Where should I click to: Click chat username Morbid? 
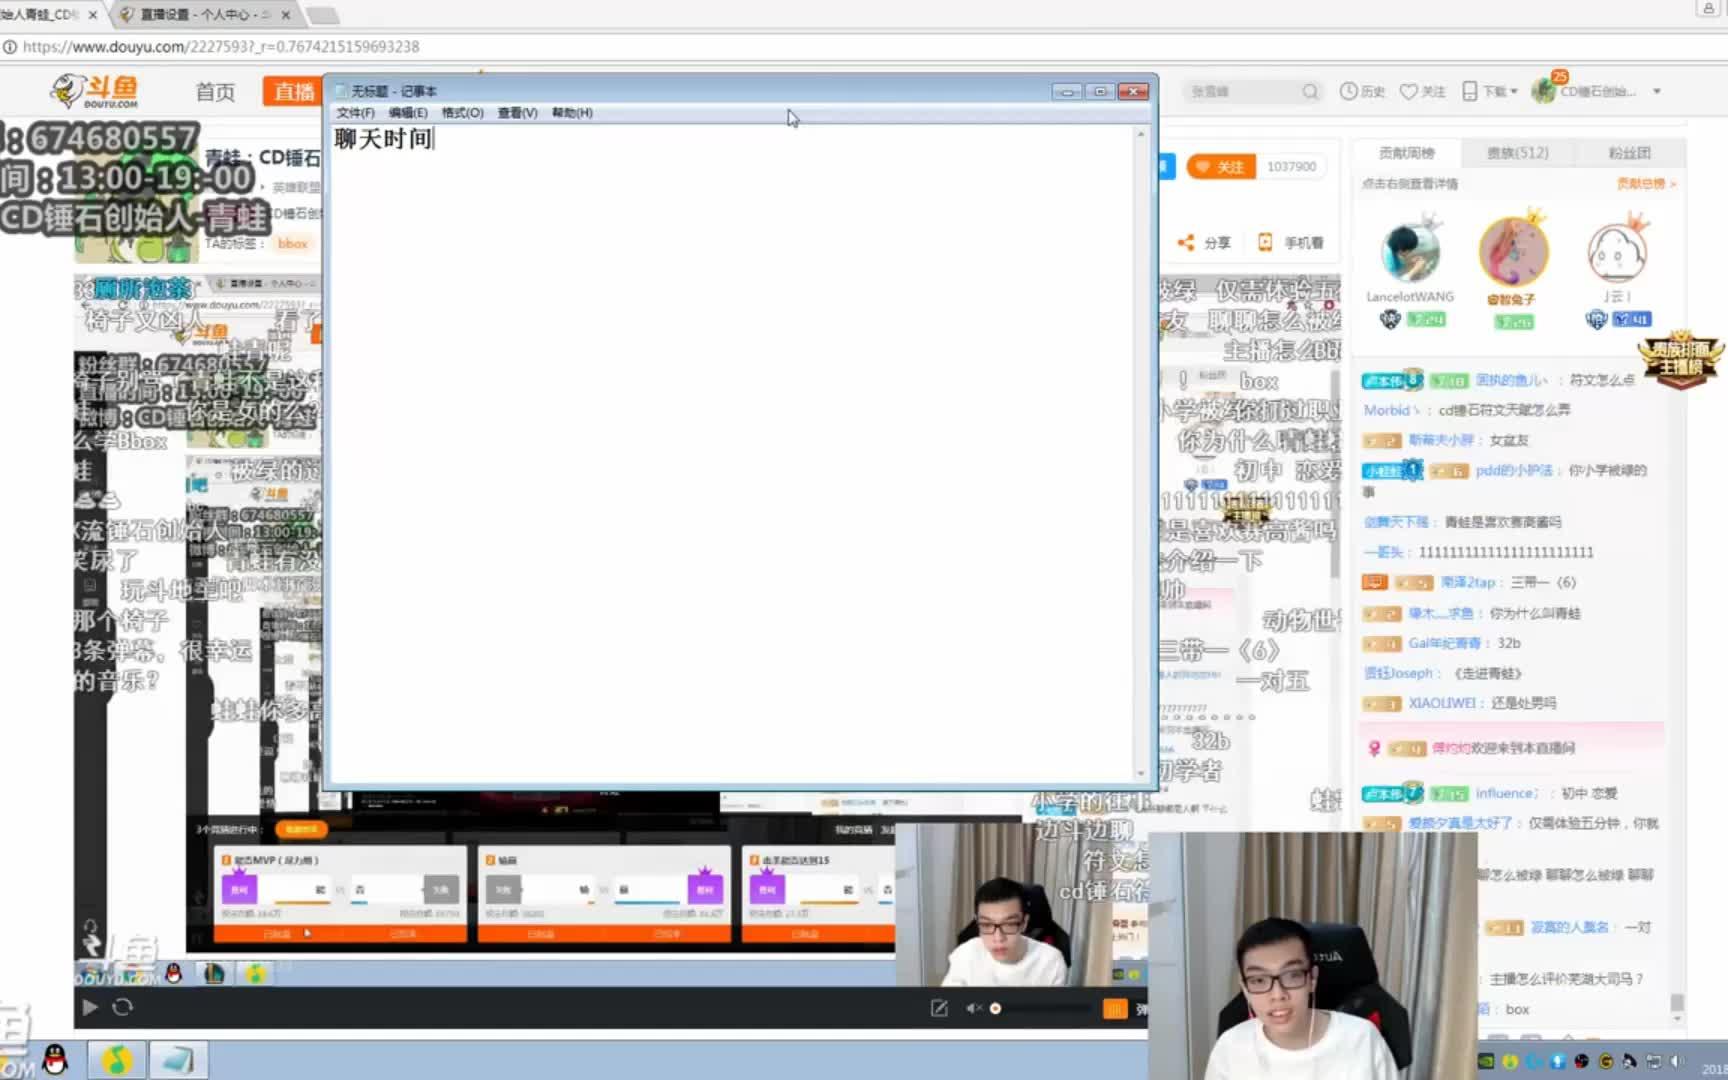(1391, 410)
